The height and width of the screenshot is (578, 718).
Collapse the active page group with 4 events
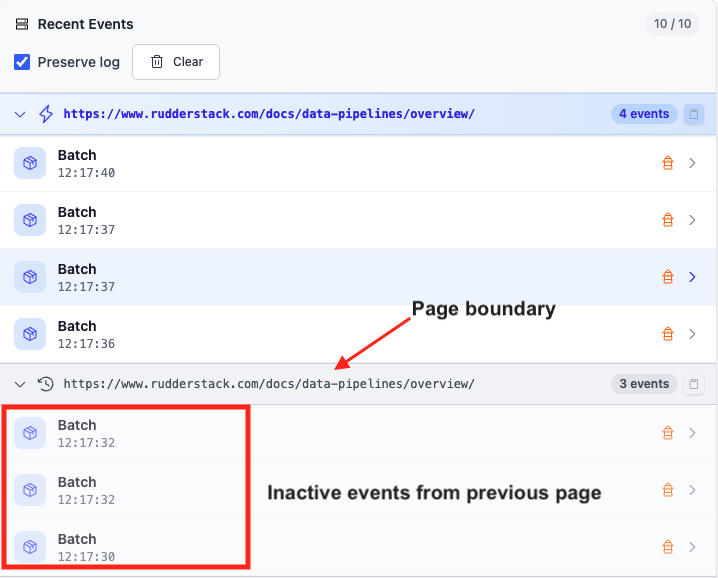click(20, 114)
